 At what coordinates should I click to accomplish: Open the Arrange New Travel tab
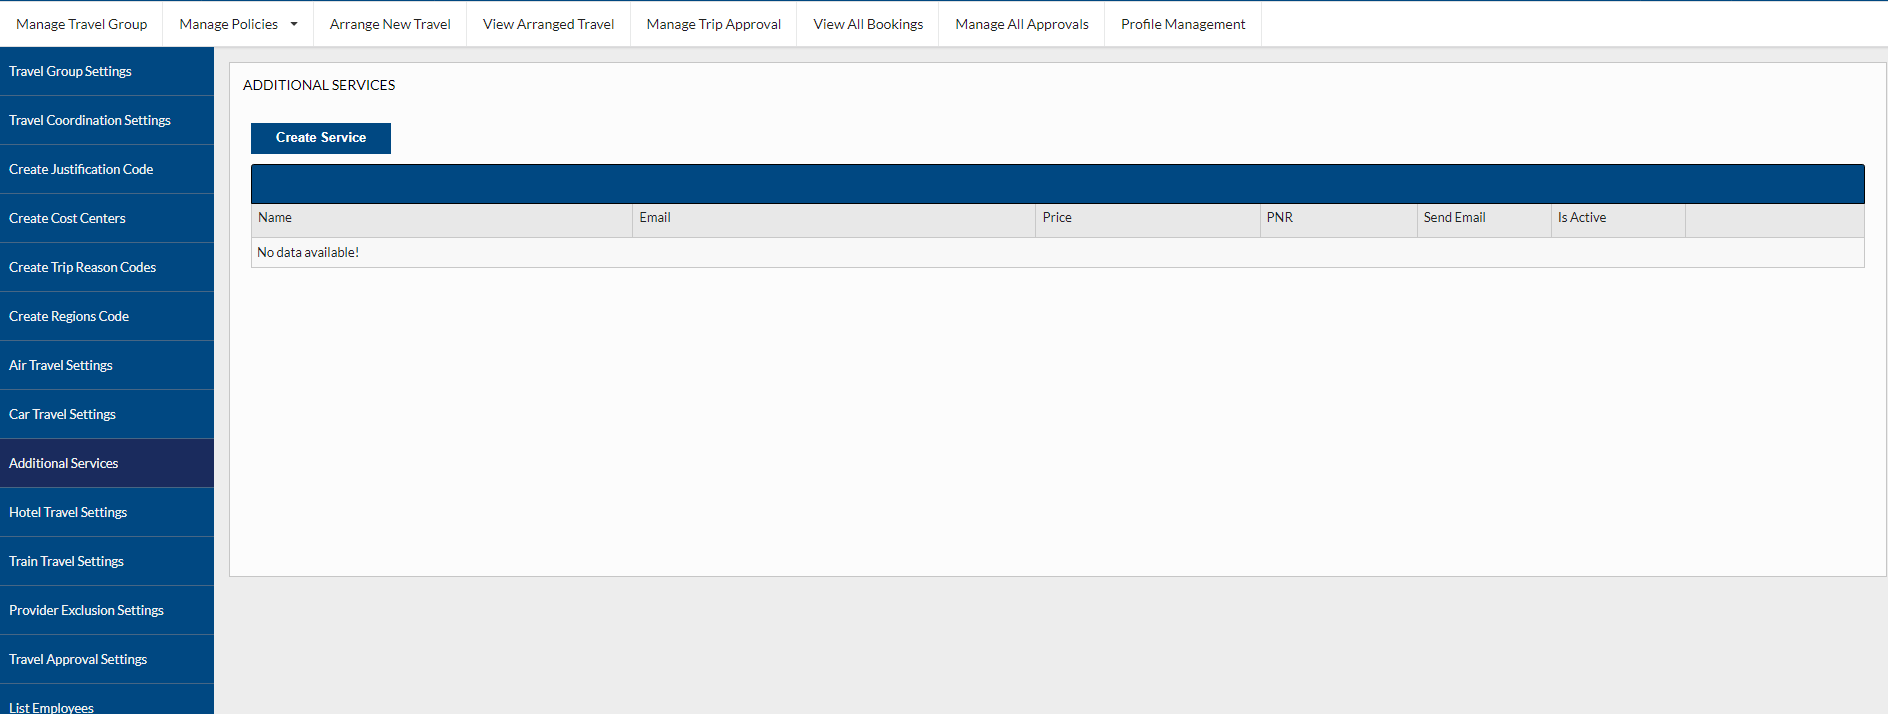(390, 24)
